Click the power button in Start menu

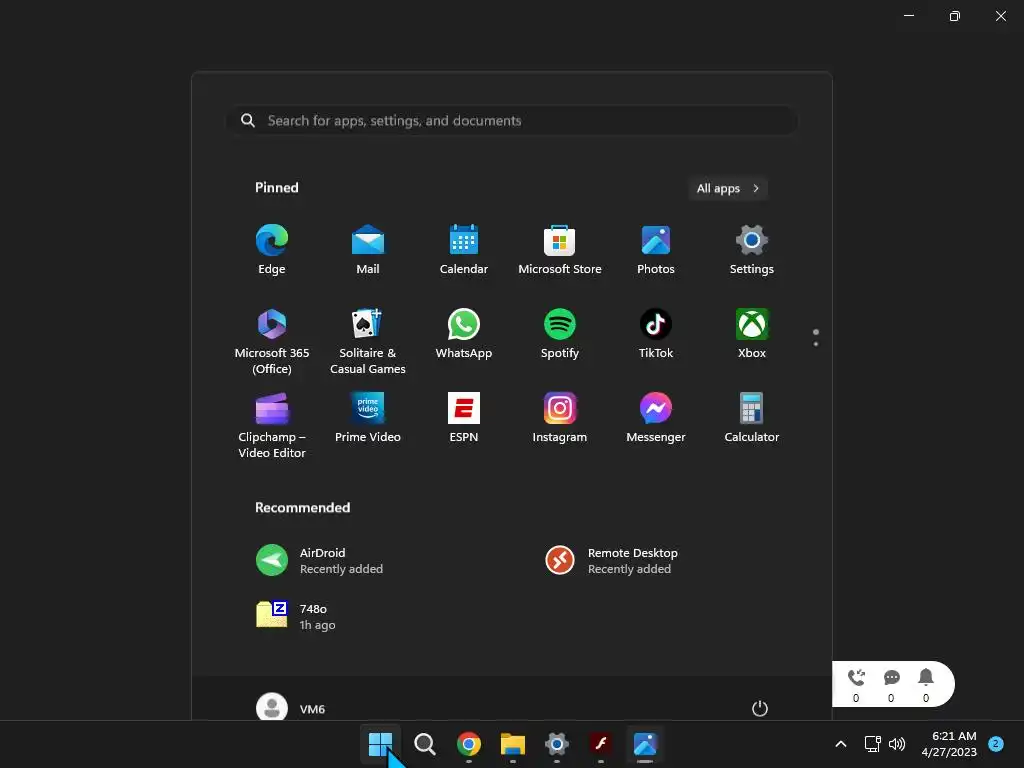coord(760,708)
